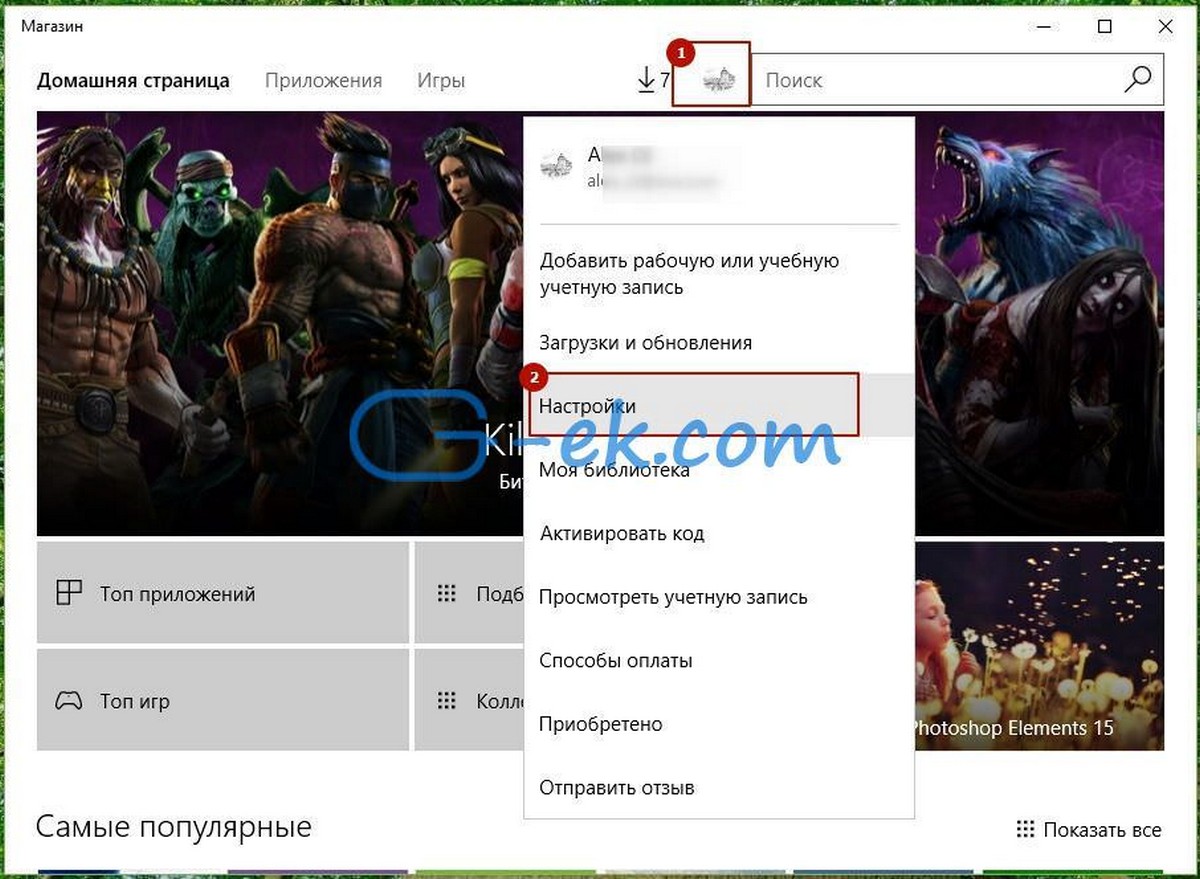Click Показать все link
The image size is (1200, 879).
point(1102,830)
